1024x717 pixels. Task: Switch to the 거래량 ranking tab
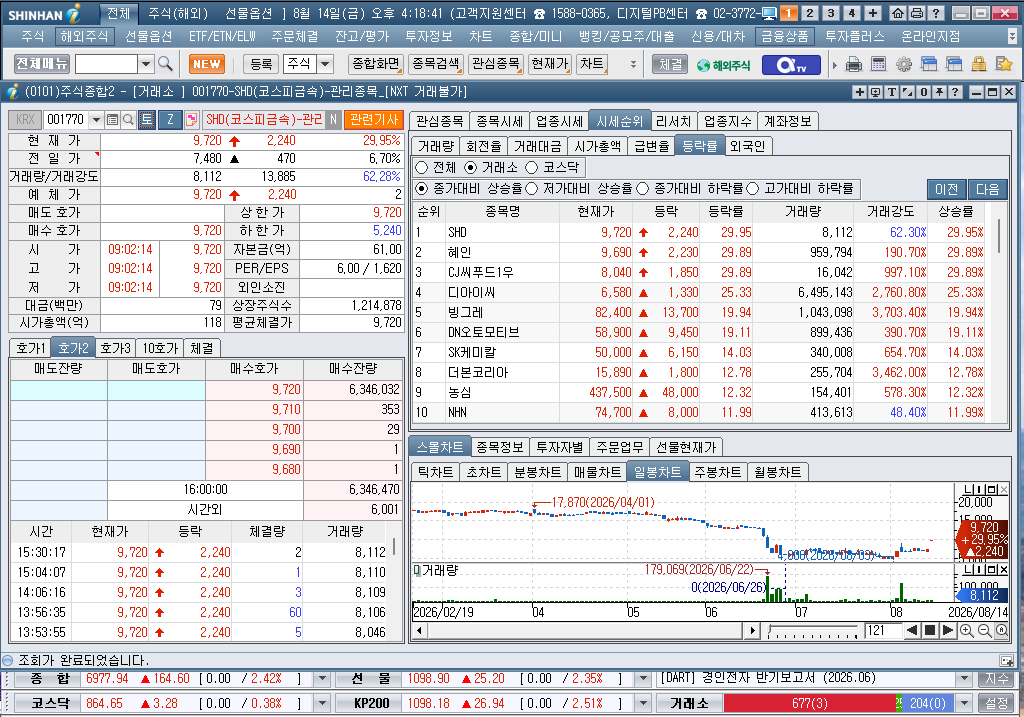[x=436, y=146]
